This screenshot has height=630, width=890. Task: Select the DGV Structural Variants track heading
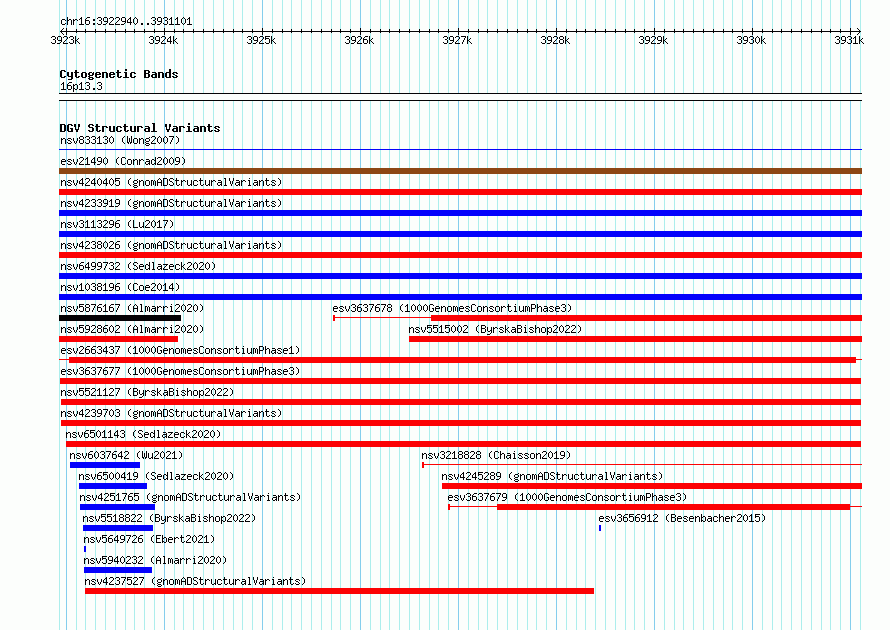(x=140, y=128)
